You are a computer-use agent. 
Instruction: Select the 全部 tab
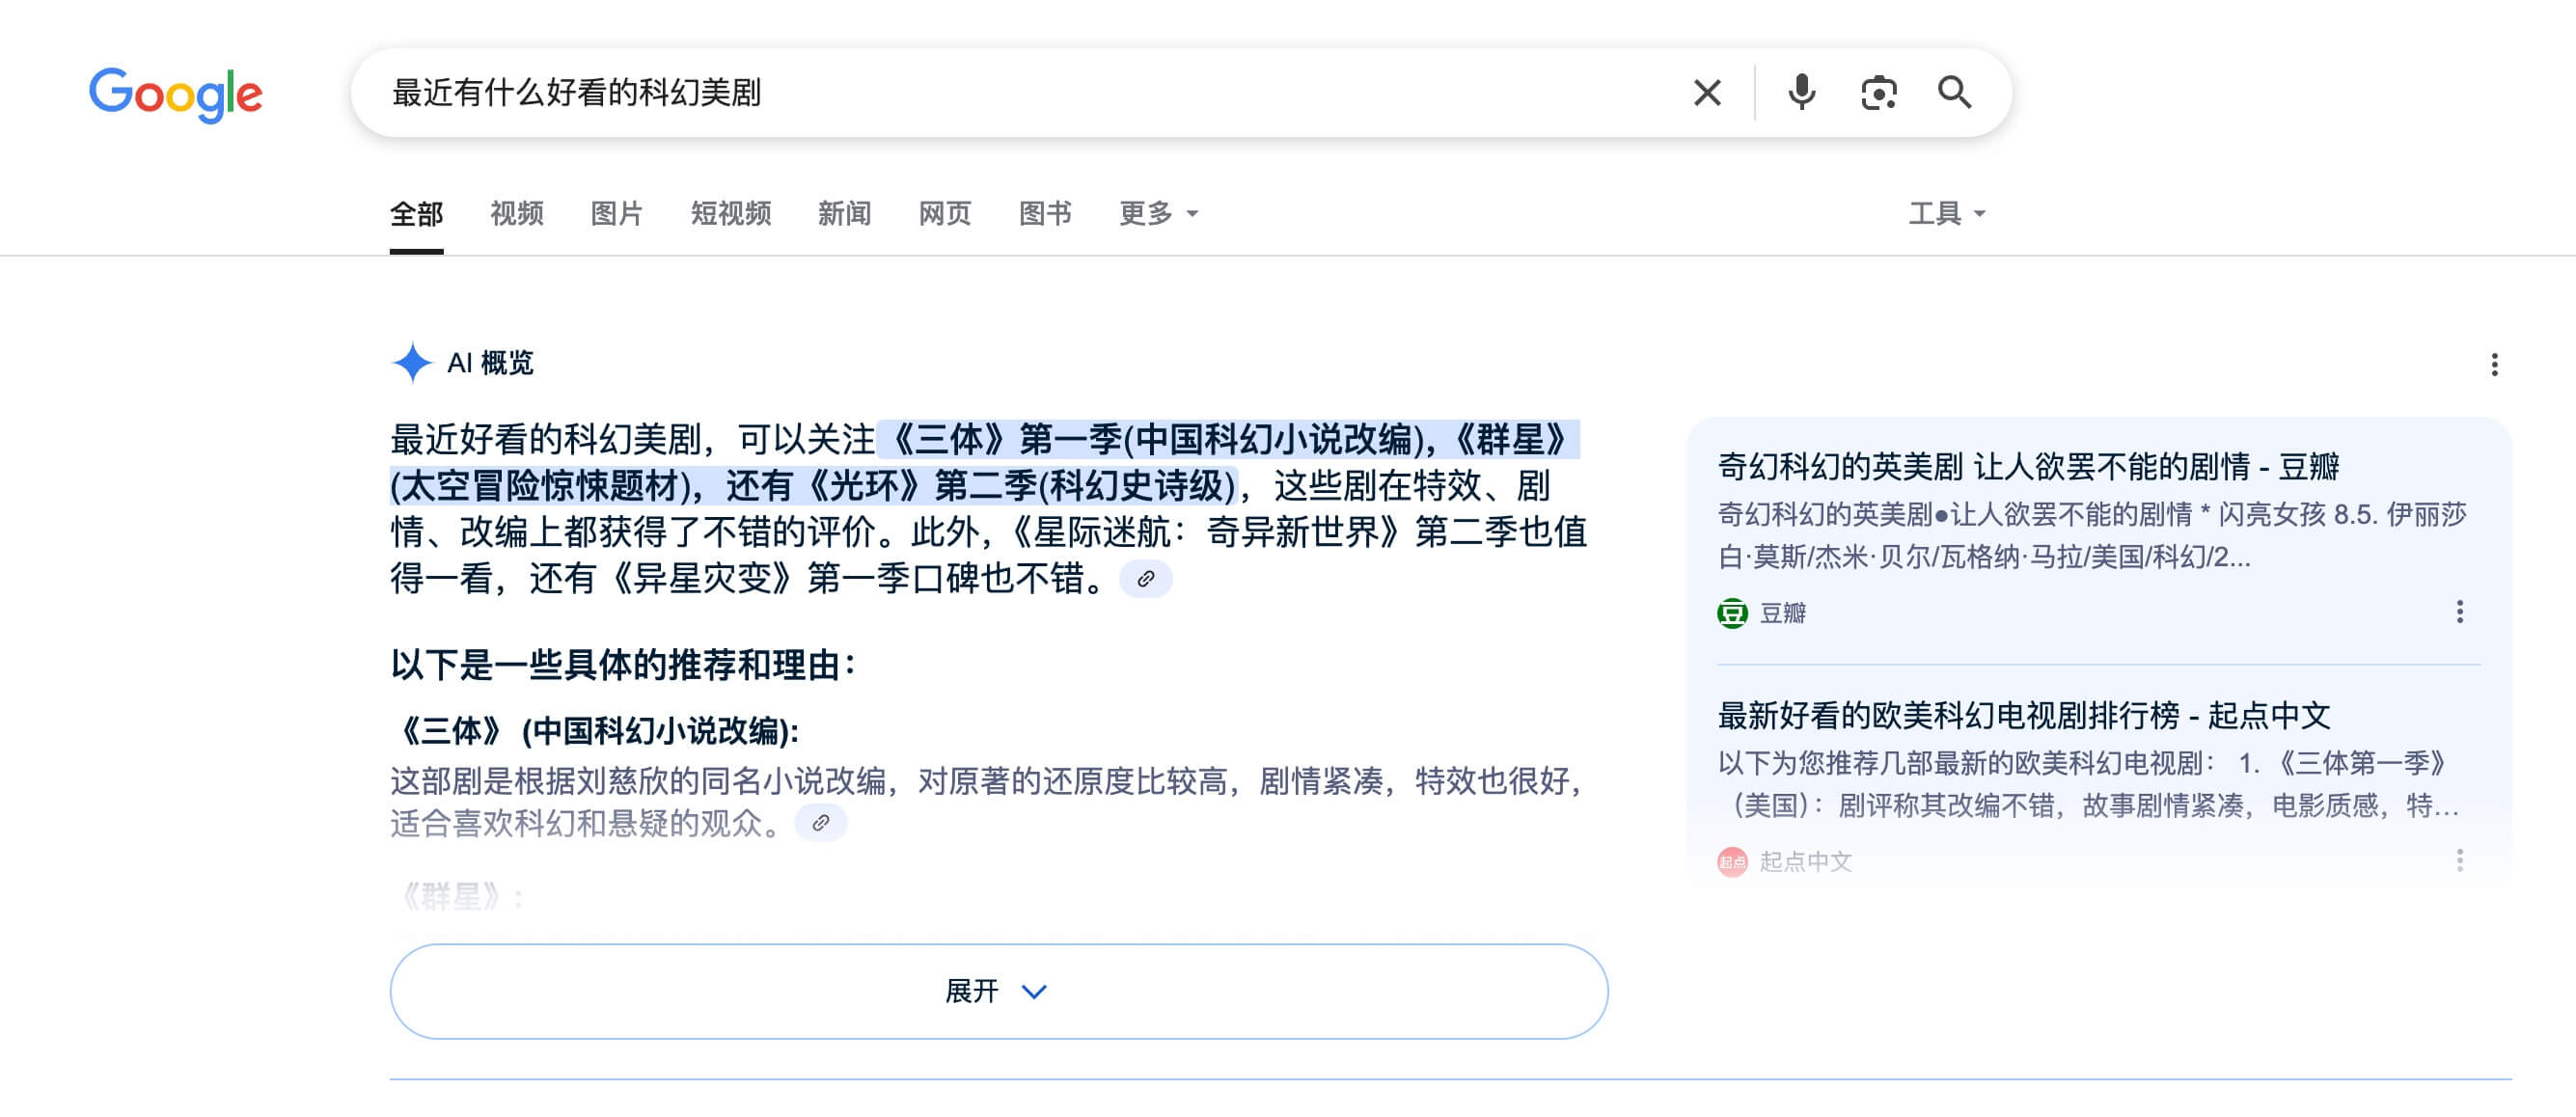click(x=416, y=214)
